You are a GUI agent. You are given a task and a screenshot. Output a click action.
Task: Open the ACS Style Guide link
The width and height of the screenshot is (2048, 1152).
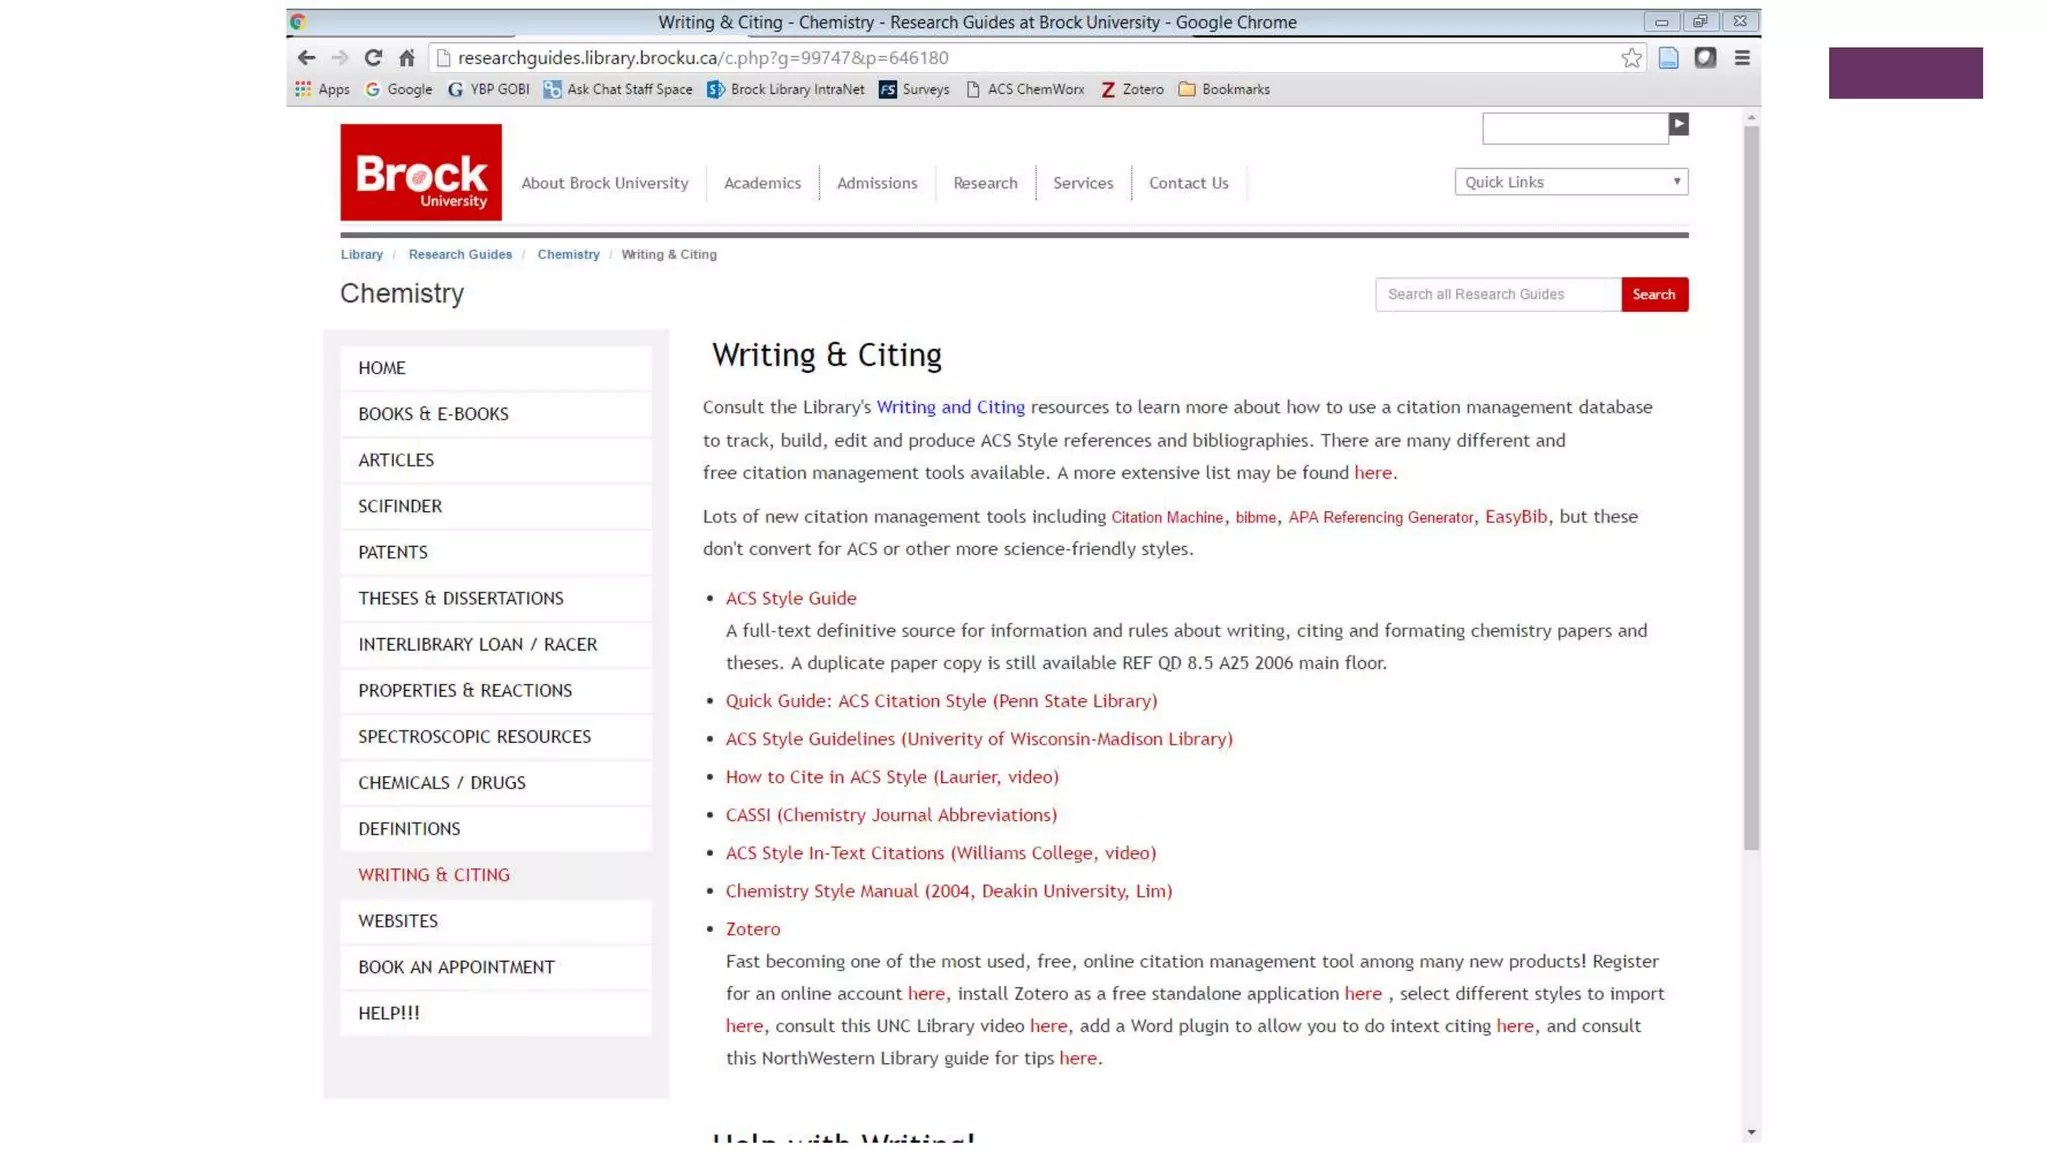click(x=790, y=598)
